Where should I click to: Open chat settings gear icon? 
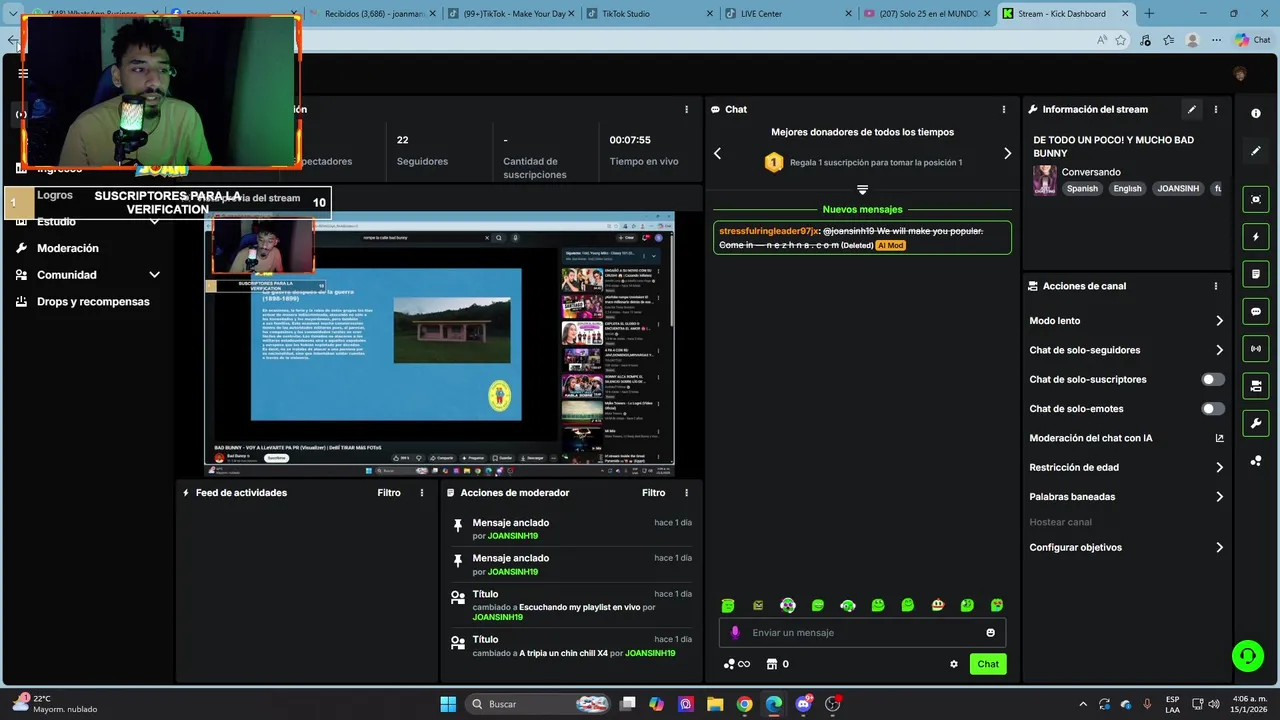(x=954, y=664)
